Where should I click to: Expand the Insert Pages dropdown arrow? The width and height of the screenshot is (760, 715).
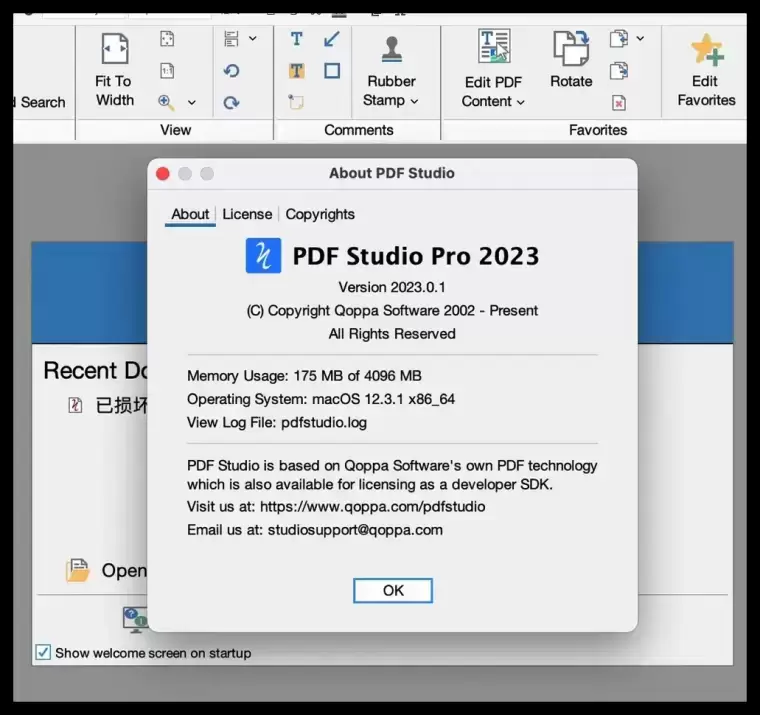coord(640,38)
